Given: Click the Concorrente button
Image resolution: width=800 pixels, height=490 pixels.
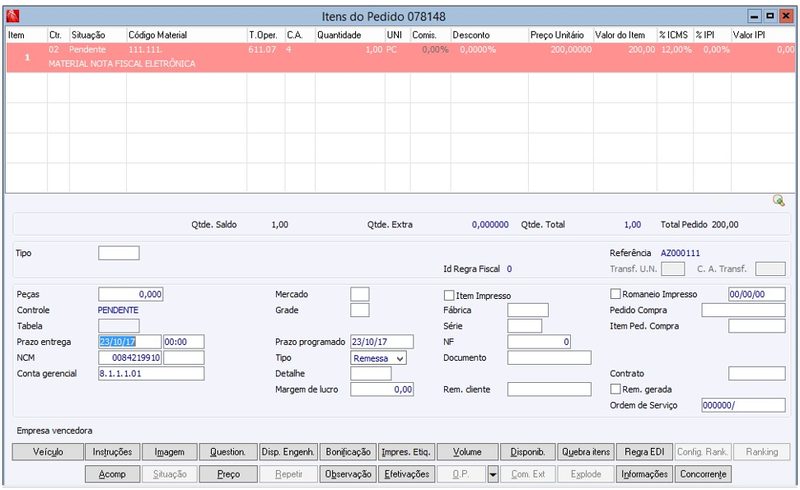Looking at the screenshot, I should 703,474.
